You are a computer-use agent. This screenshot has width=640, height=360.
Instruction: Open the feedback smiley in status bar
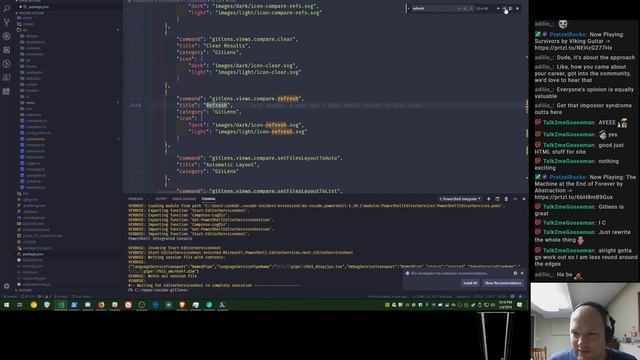pos(513,297)
